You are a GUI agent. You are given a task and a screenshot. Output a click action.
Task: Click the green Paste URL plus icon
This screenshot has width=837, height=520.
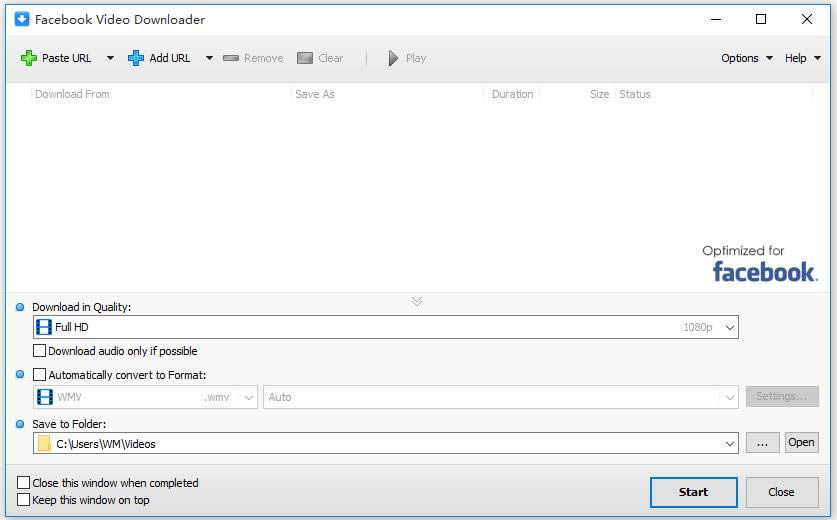click(29, 58)
